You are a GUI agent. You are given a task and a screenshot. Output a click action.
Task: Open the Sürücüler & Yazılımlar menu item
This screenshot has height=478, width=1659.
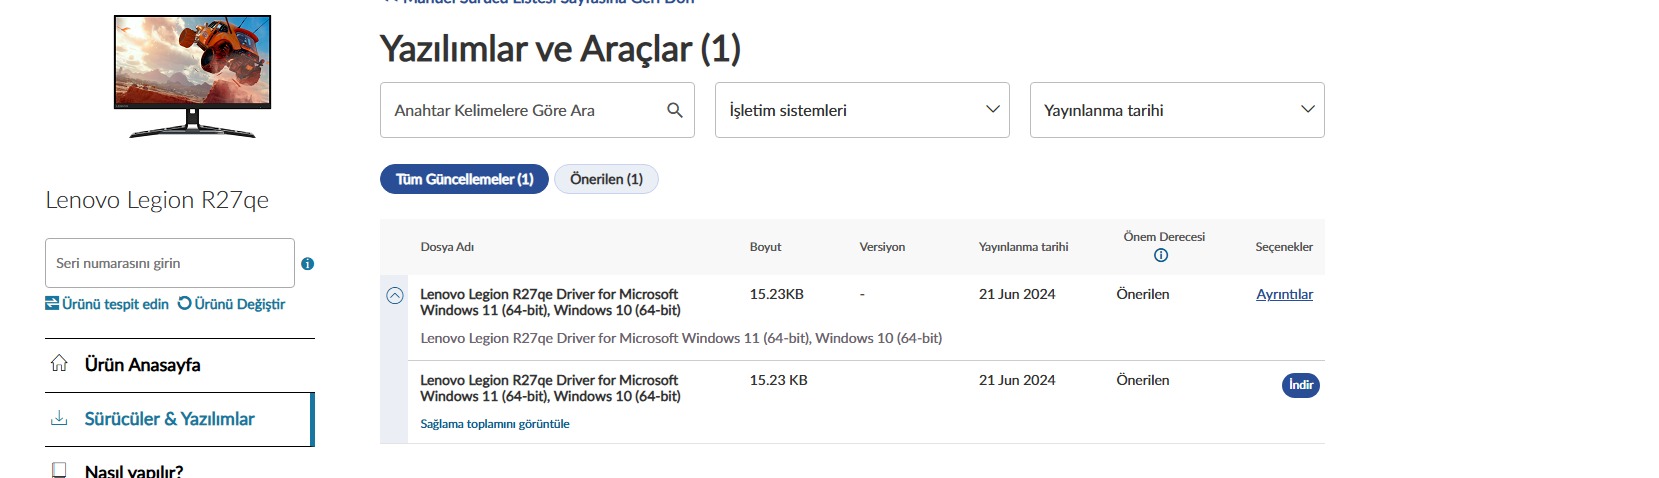point(169,419)
